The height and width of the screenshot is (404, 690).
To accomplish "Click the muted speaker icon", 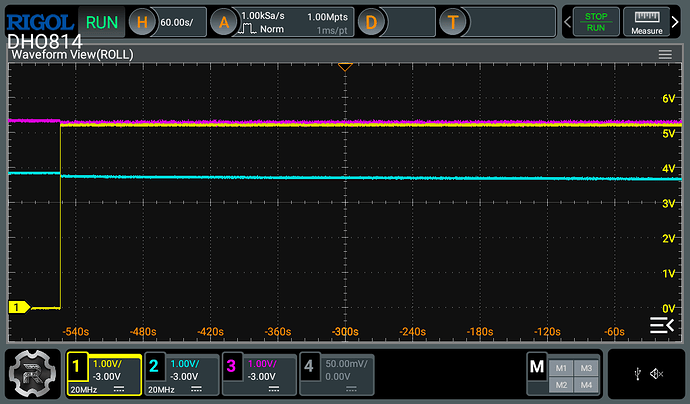I will [x=655, y=374].
